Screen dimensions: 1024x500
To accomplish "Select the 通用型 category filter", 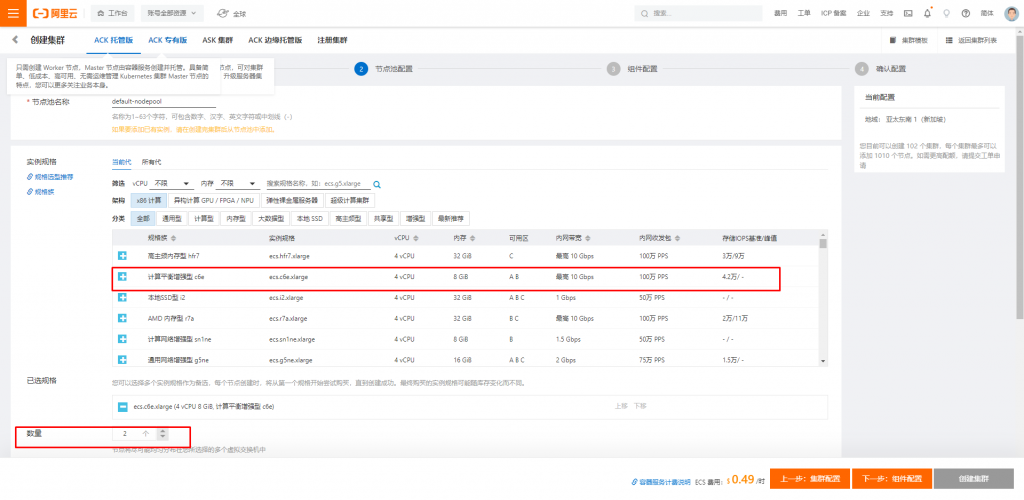I will (x=170, y=218).
